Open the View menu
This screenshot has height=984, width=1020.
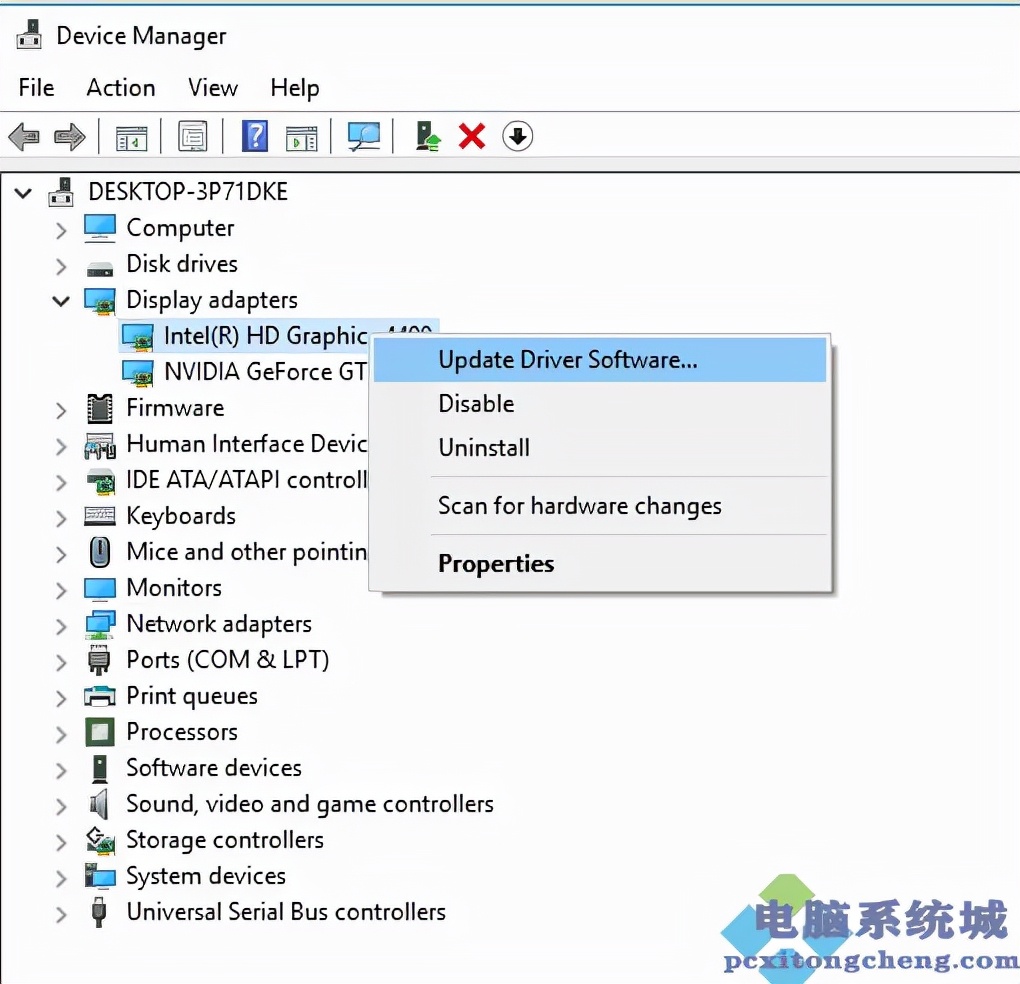(212, 88)
